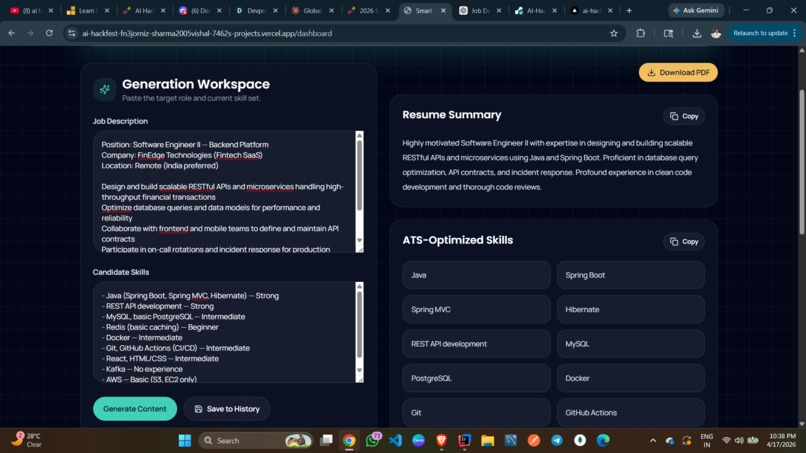Click down arrow of Job Description scrollbar

tap(359, 241)
